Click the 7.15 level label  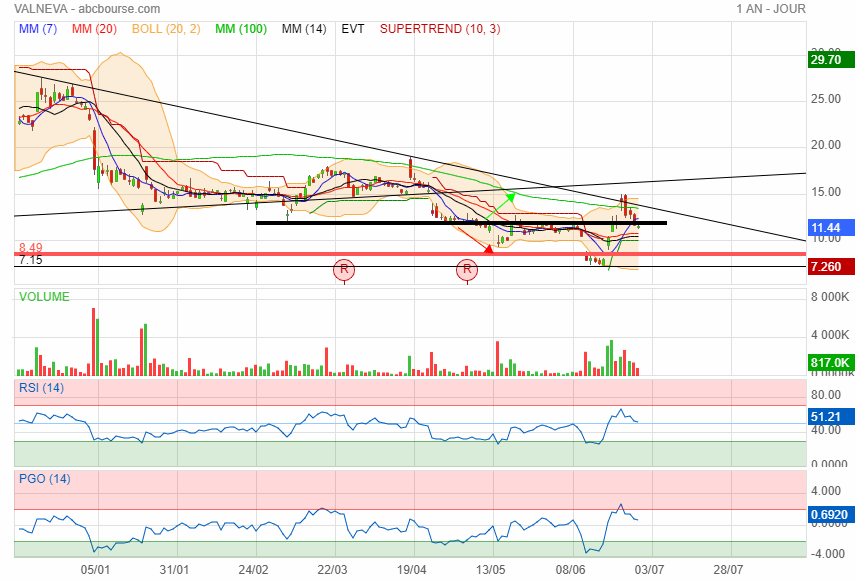(x=31, y=260)
